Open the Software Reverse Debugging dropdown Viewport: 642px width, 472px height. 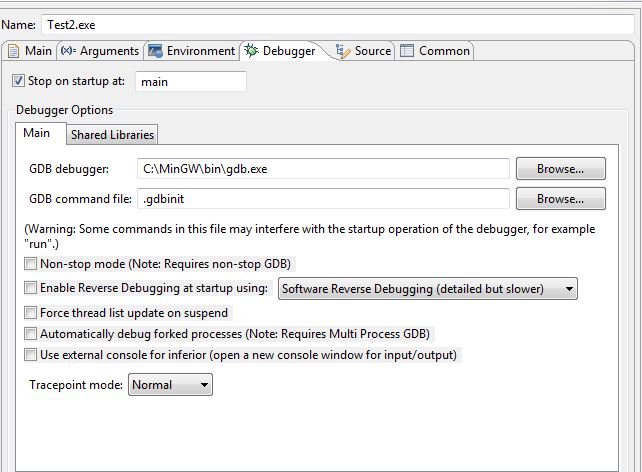click(x=428, y=289)
